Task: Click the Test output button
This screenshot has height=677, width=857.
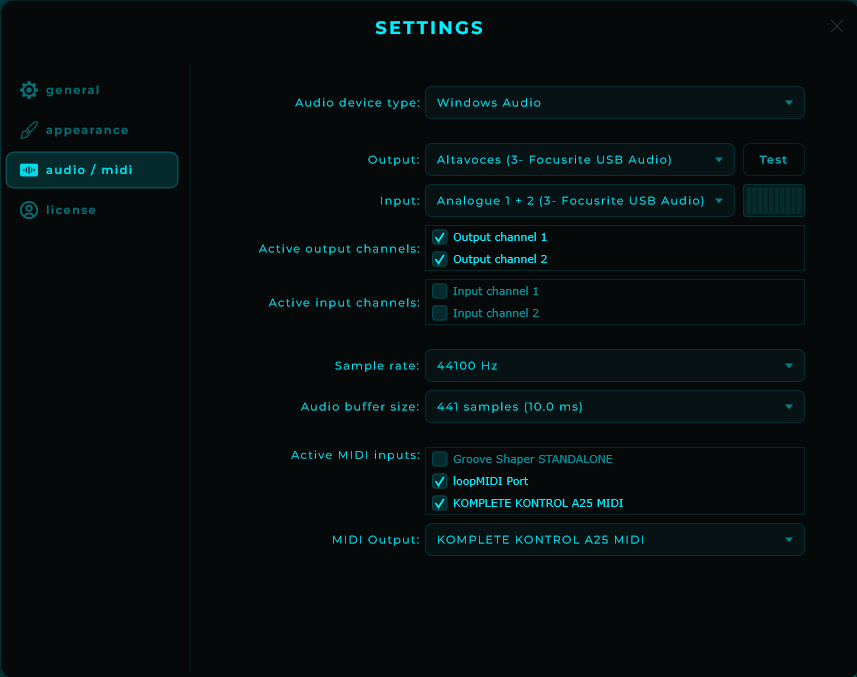Action: point(773,160)
